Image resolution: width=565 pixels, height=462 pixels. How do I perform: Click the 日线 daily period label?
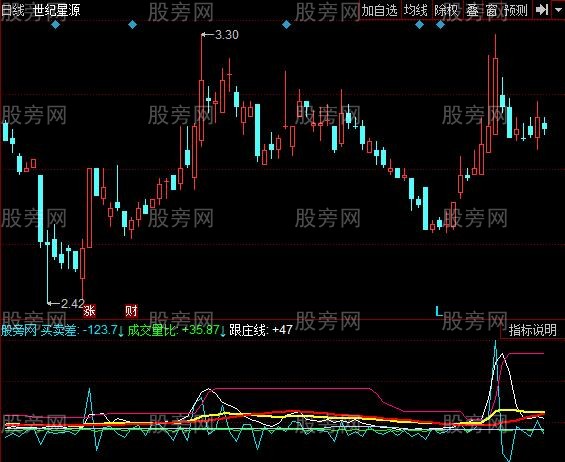tap(12, 10)
